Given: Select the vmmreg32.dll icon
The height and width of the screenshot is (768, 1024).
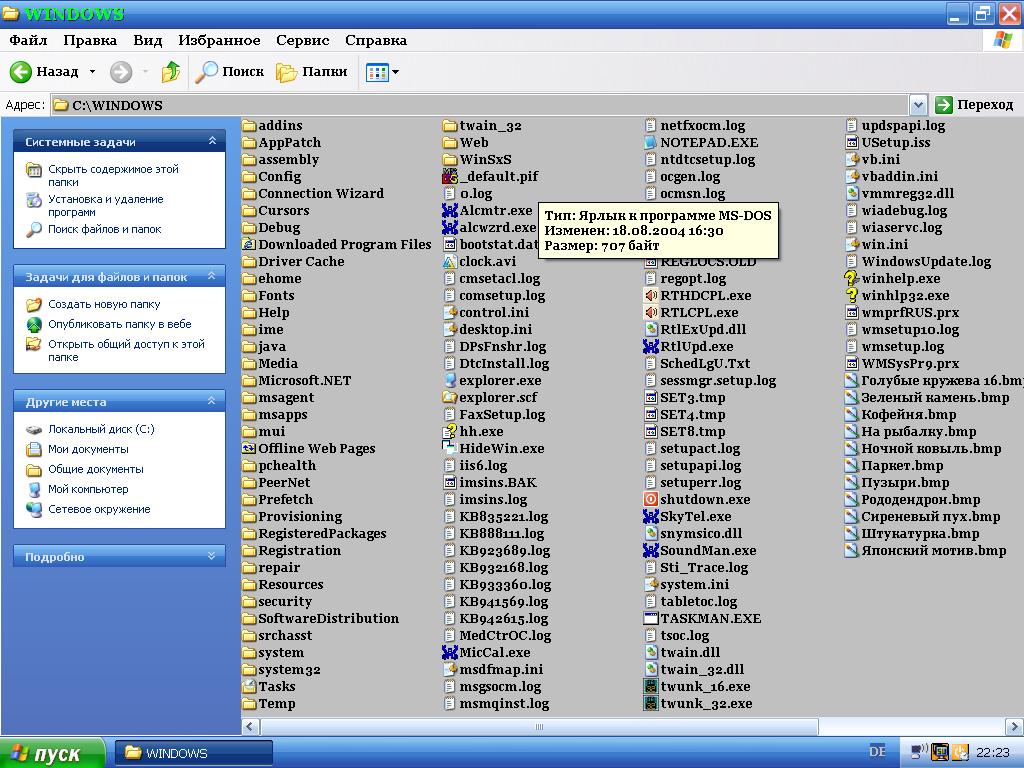Looking at the screenshot, I should [x=852, y=193].
